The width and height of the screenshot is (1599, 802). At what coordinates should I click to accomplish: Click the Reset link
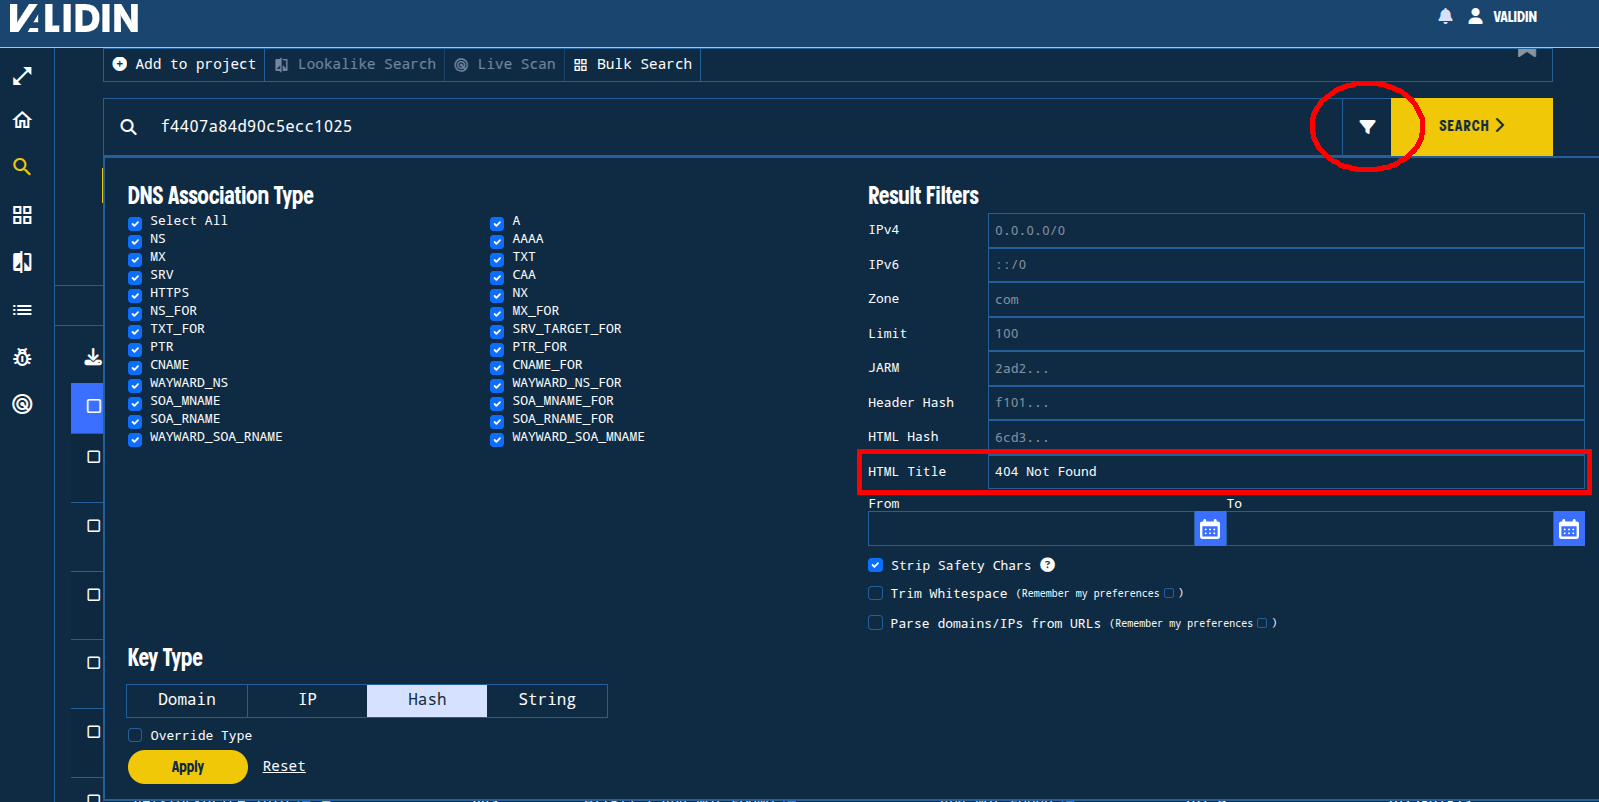coord(284,766)
